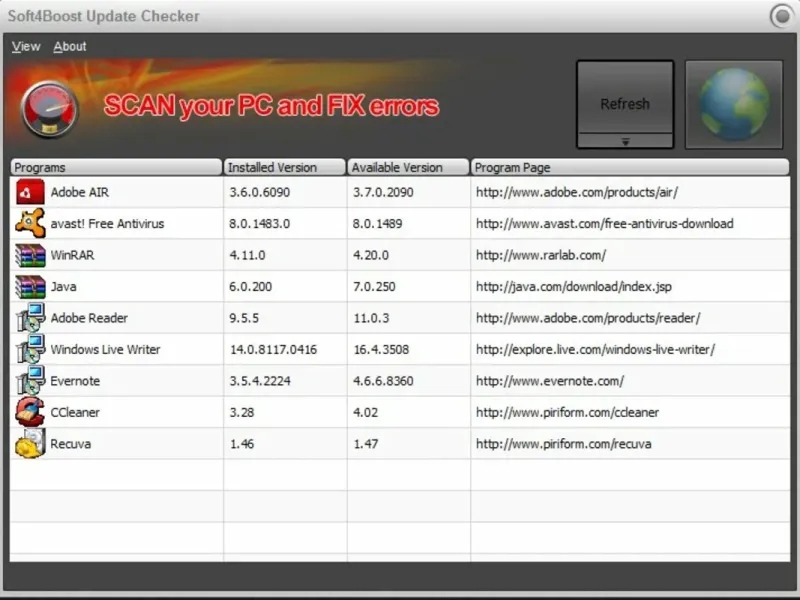This screenshot has width=800, height=600.
Task: Click available version 11.0.3
Action: click(371, 318)
